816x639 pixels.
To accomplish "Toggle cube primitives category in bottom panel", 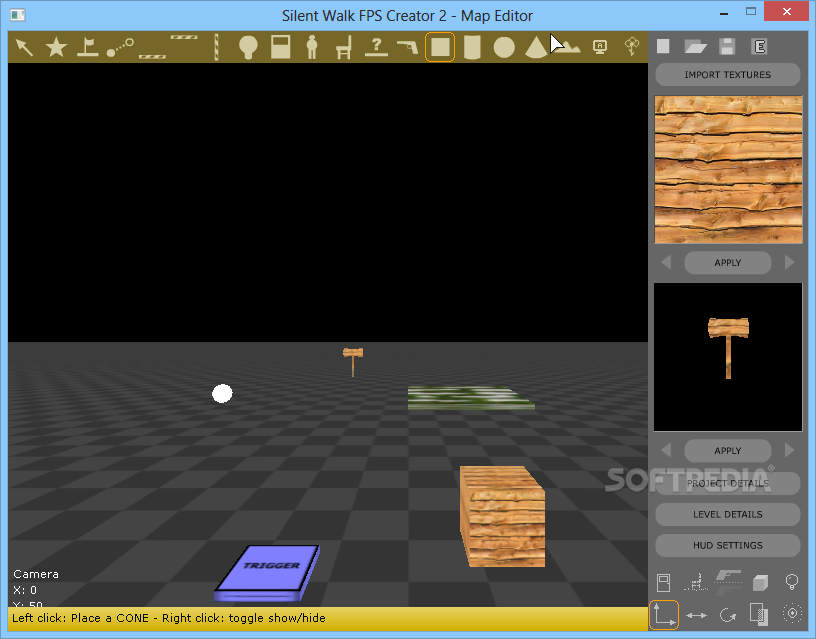I will (760, 583).
